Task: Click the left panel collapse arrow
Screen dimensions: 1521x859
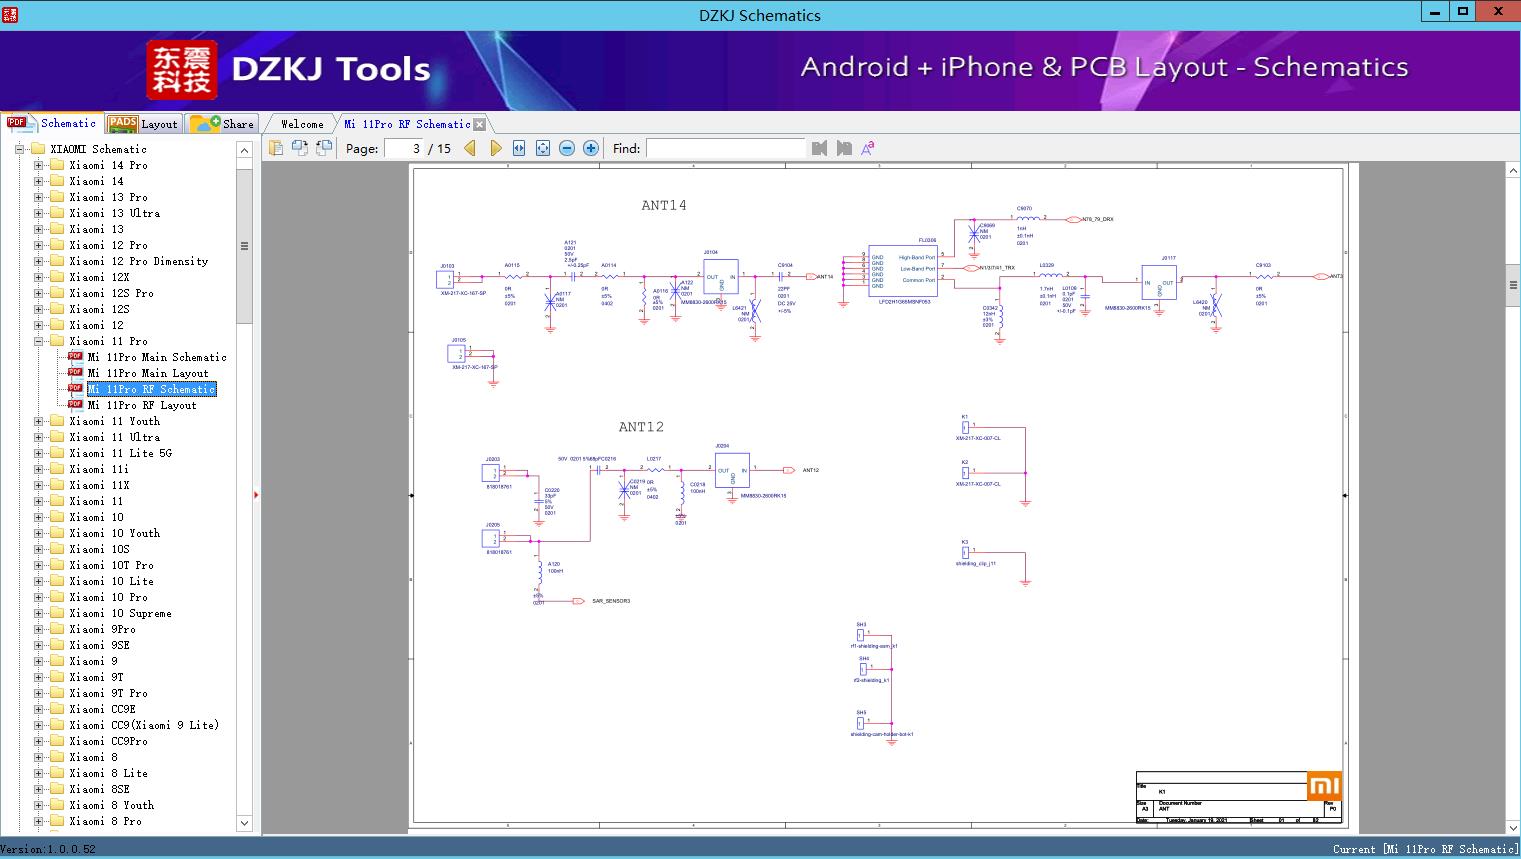Action: [x=257, y=495]
